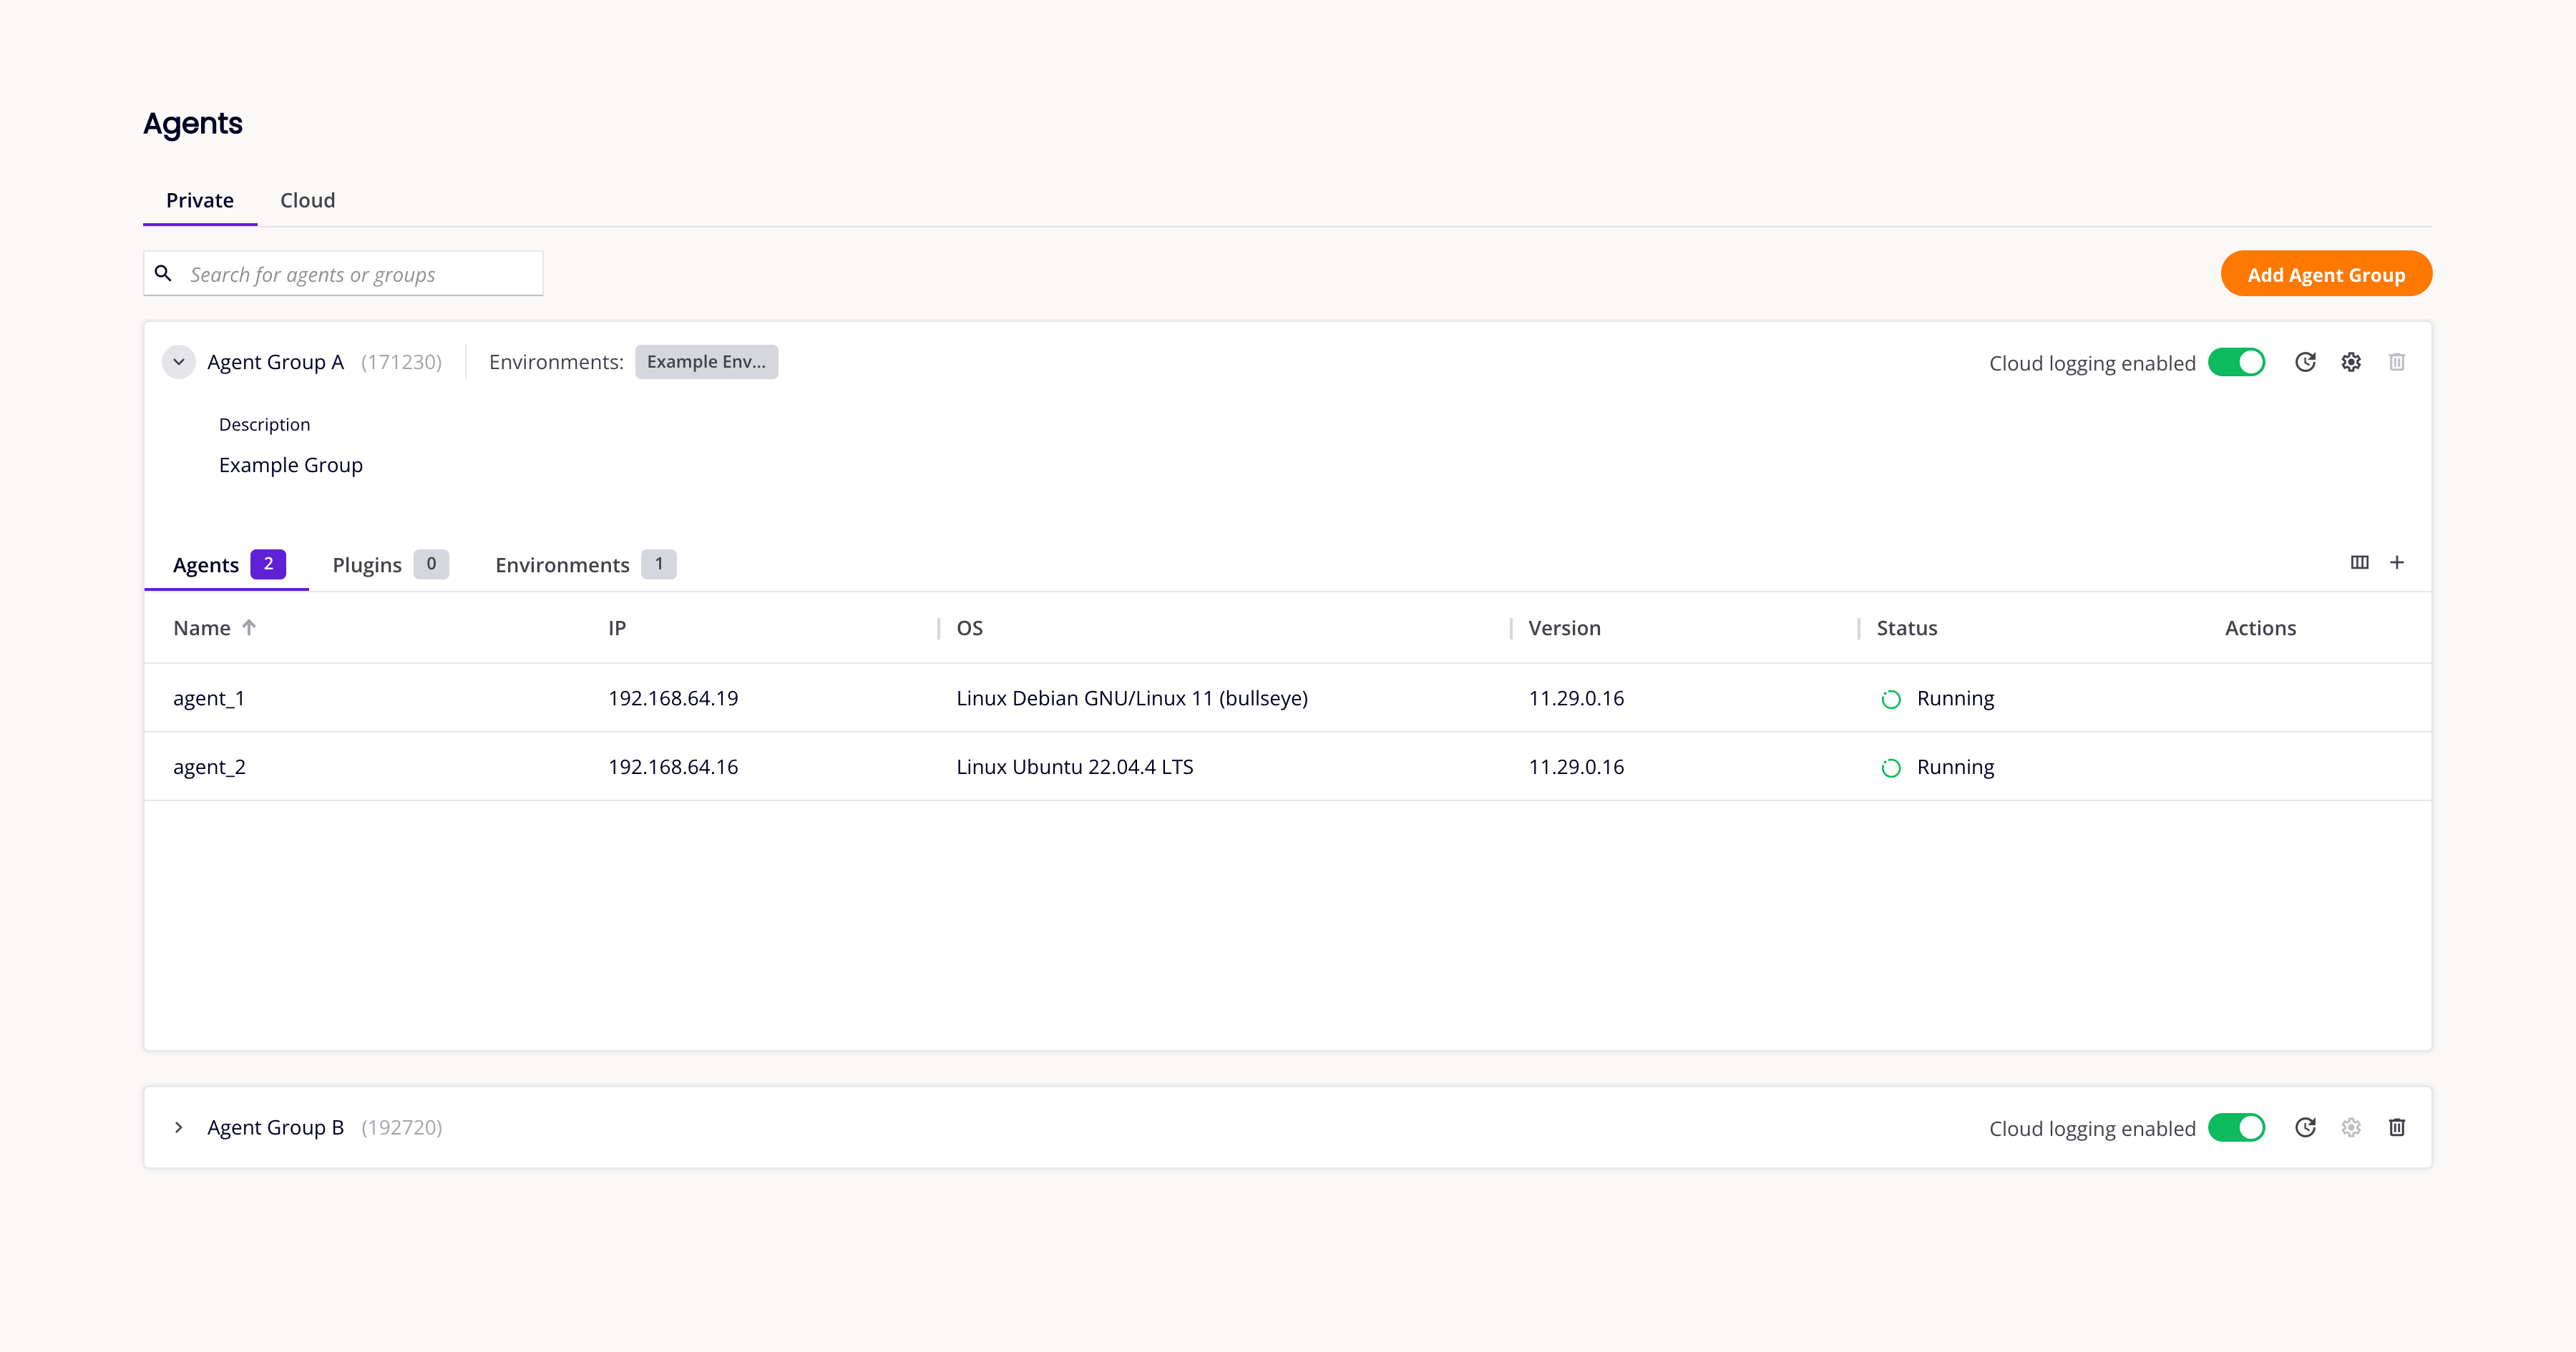Click the delete trash icon on Agent Group A

tap(2397, 361)
